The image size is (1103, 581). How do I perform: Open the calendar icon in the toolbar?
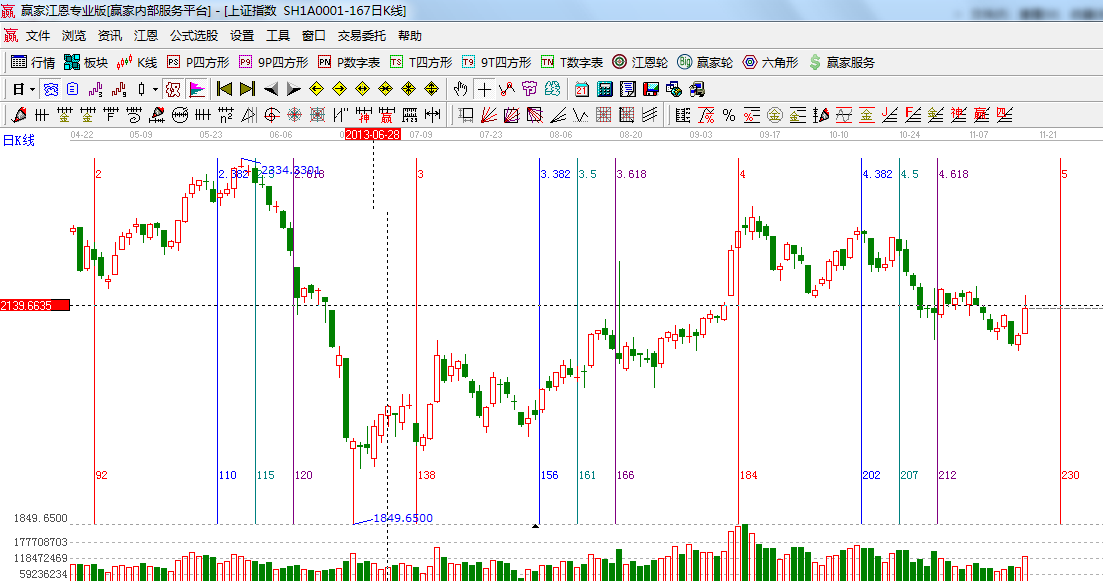pyautogui.click(x=581, y=89)
